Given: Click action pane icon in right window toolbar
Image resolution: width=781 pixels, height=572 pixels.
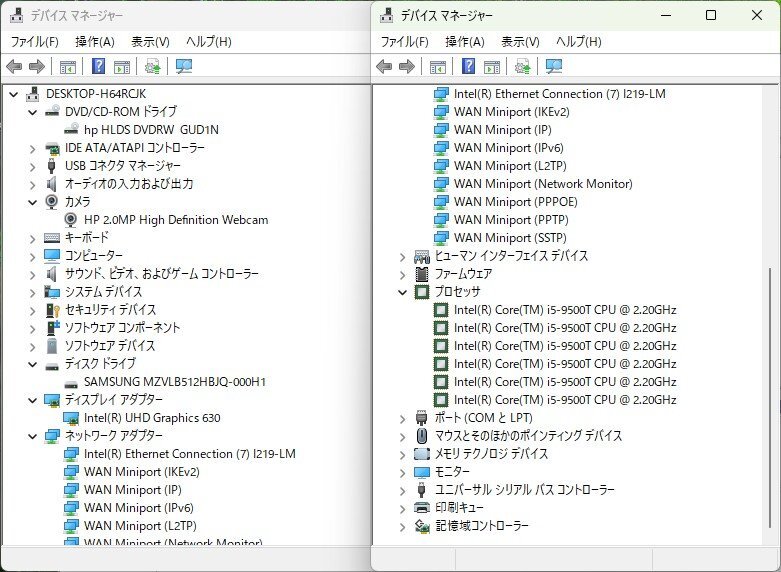Looking at the screenshot, I should (x=492, y=66).
